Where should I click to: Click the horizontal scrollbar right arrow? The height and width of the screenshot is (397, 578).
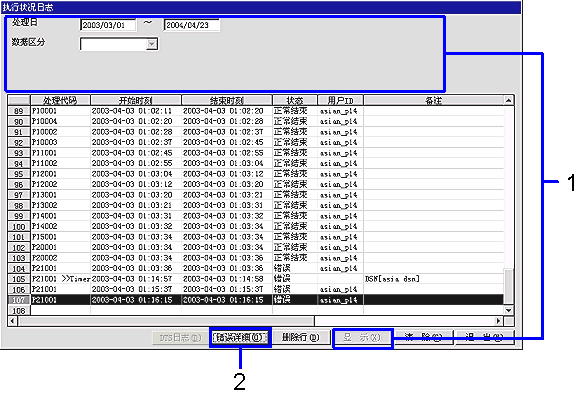[x=498, y=321]
